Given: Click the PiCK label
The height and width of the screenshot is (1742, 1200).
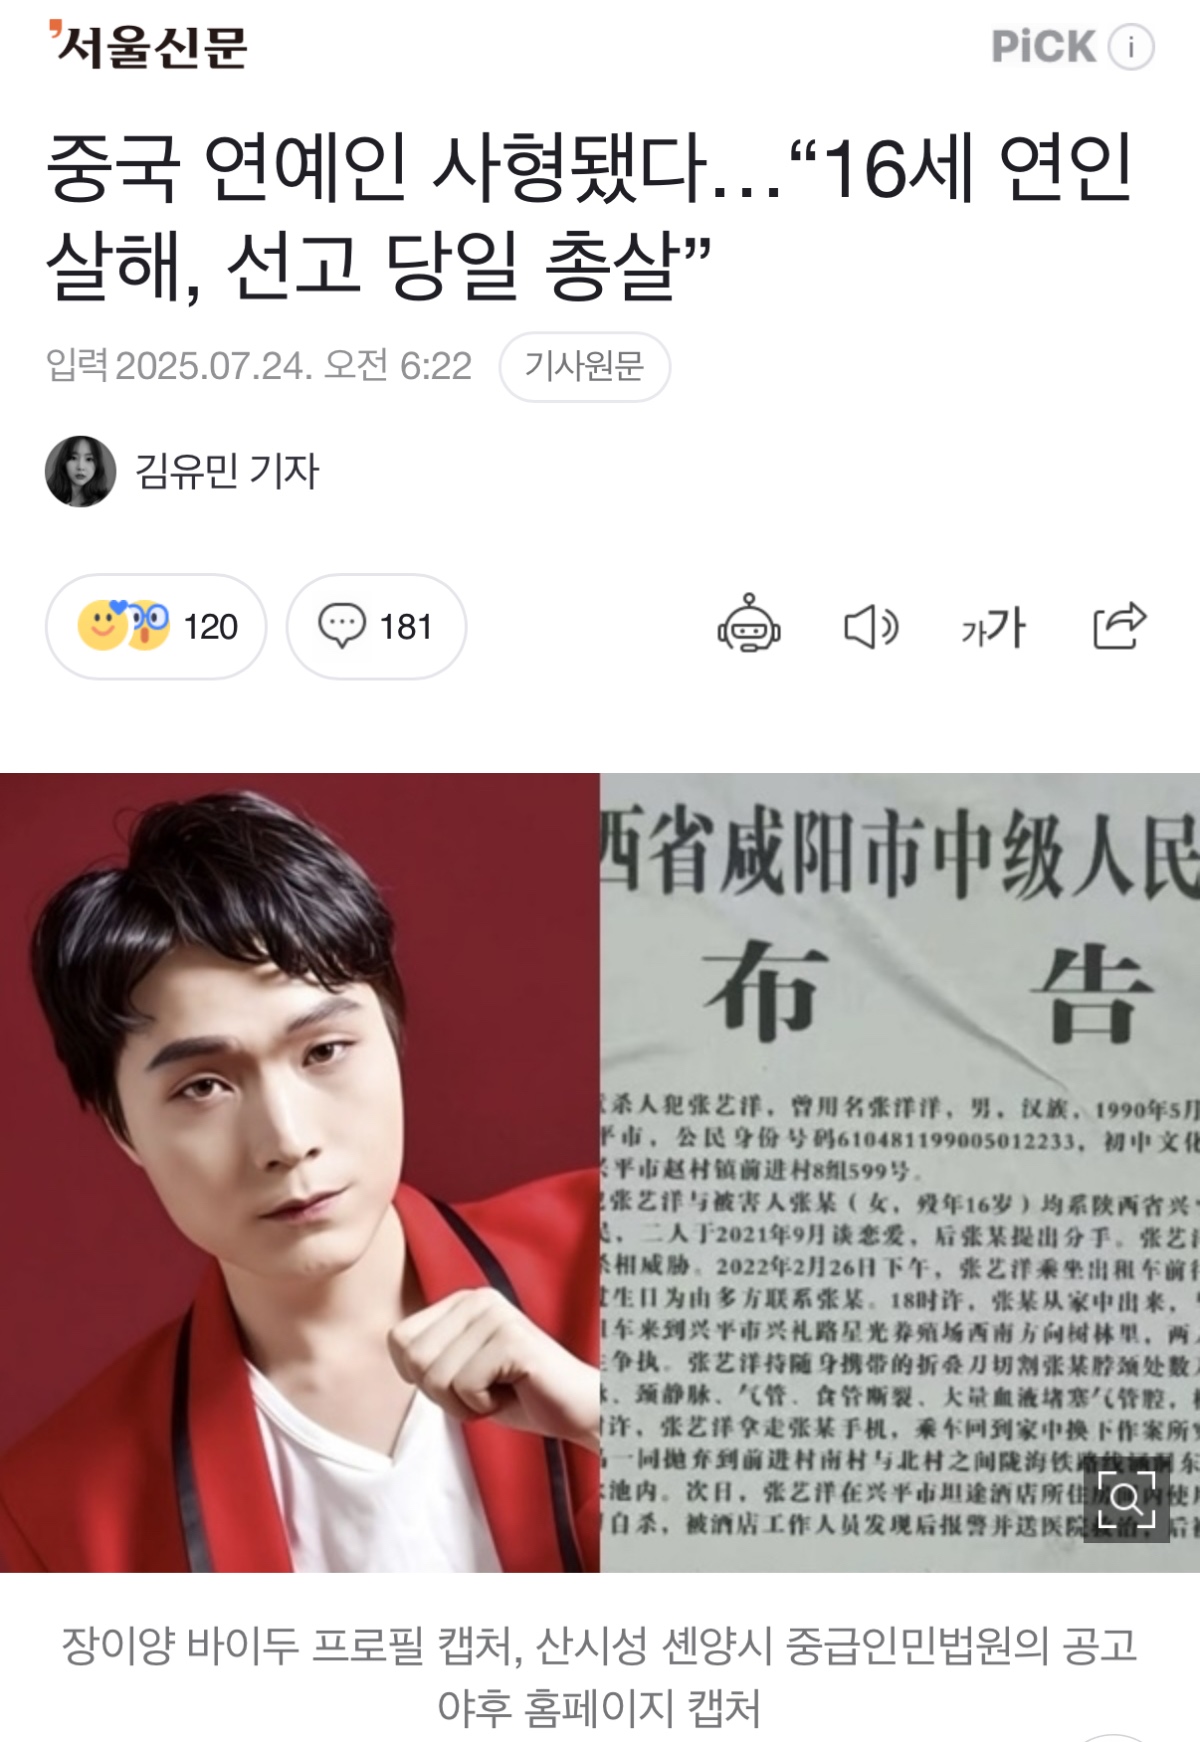Looking at the screenshot, I should point(1043,47).
